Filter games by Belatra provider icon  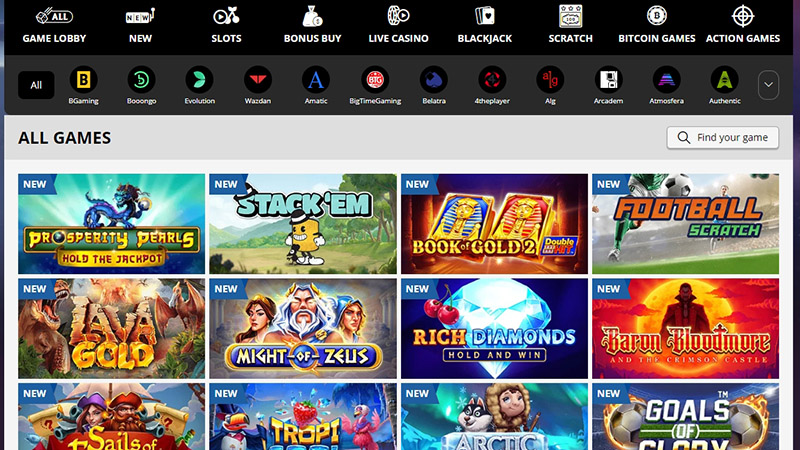(434, 80)
